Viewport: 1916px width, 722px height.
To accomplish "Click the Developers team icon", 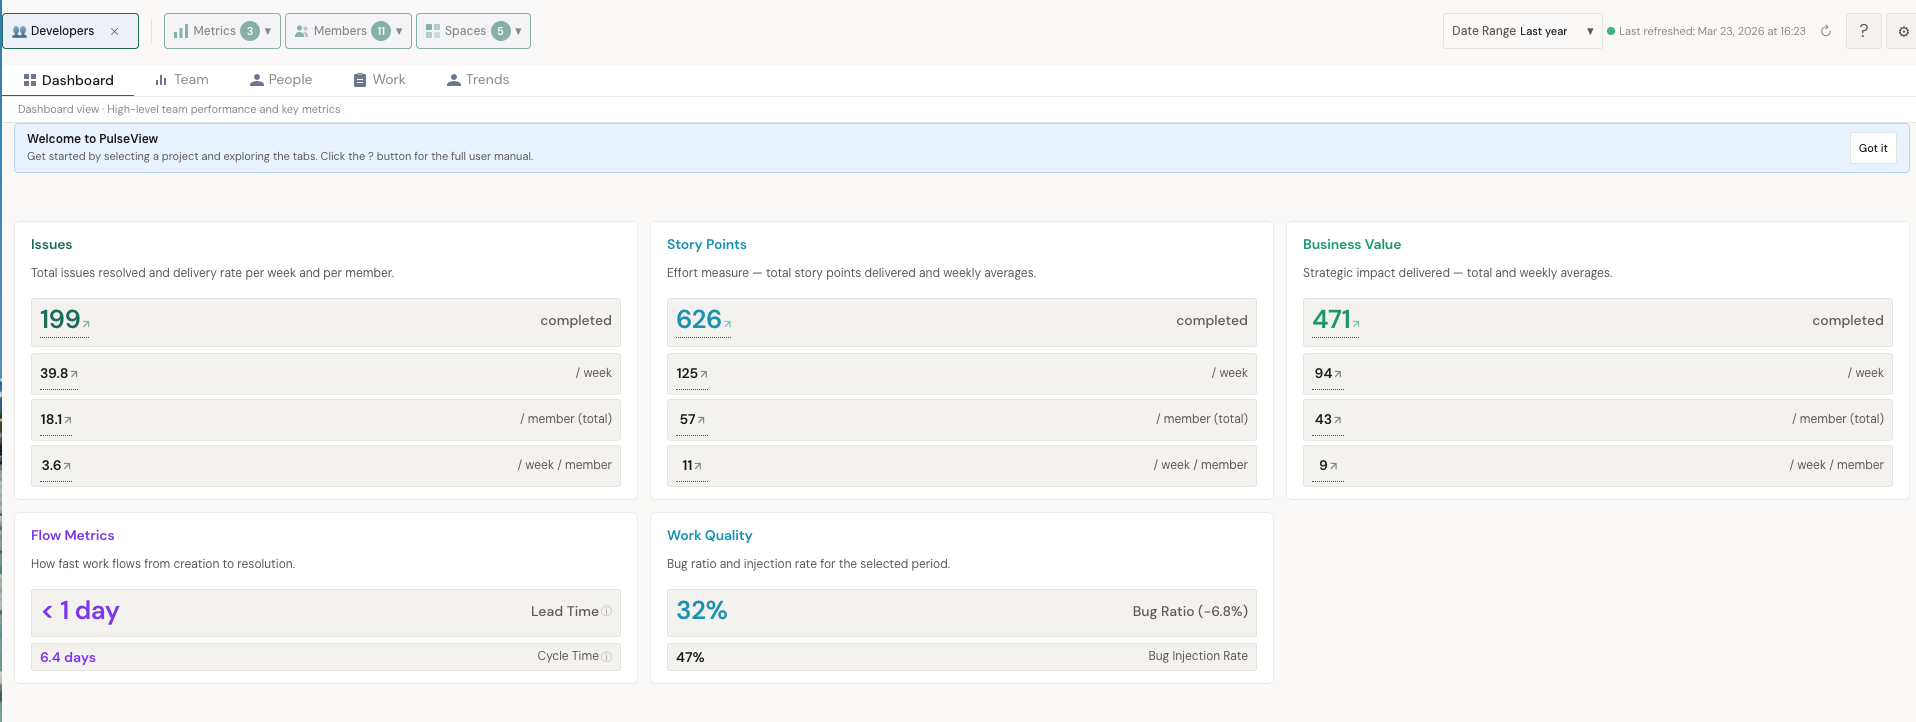I will point(19,31).
